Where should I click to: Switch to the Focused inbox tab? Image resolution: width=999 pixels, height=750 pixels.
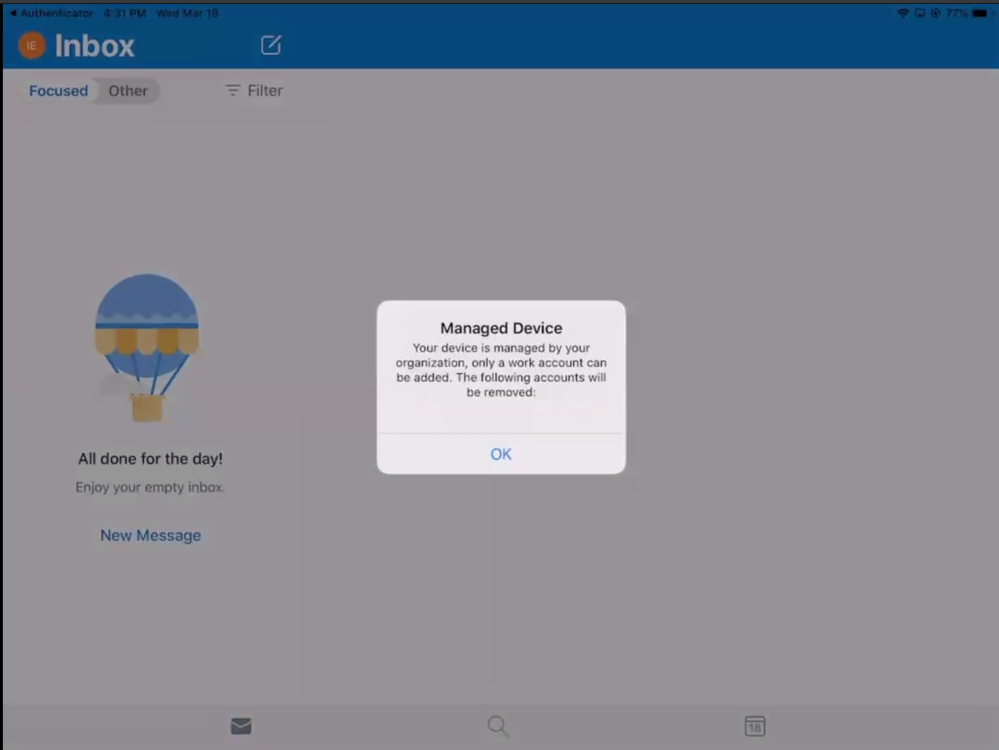[59, 90]
